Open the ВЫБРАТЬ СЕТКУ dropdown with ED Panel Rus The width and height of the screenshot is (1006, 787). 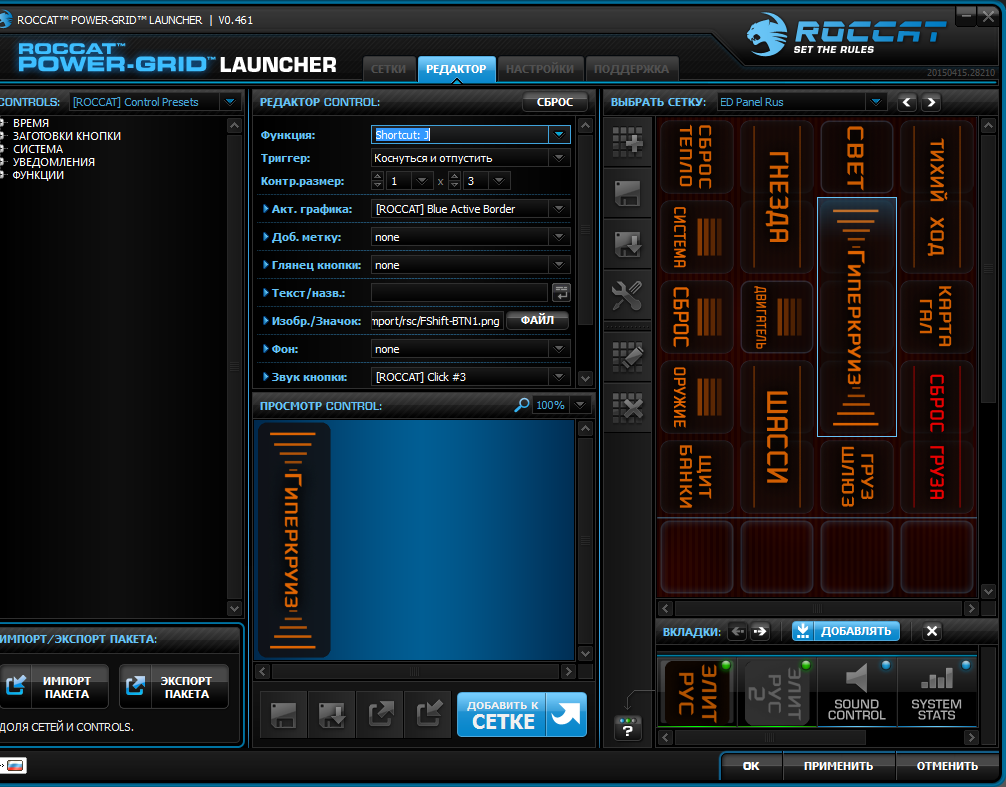tap(874, 102)
